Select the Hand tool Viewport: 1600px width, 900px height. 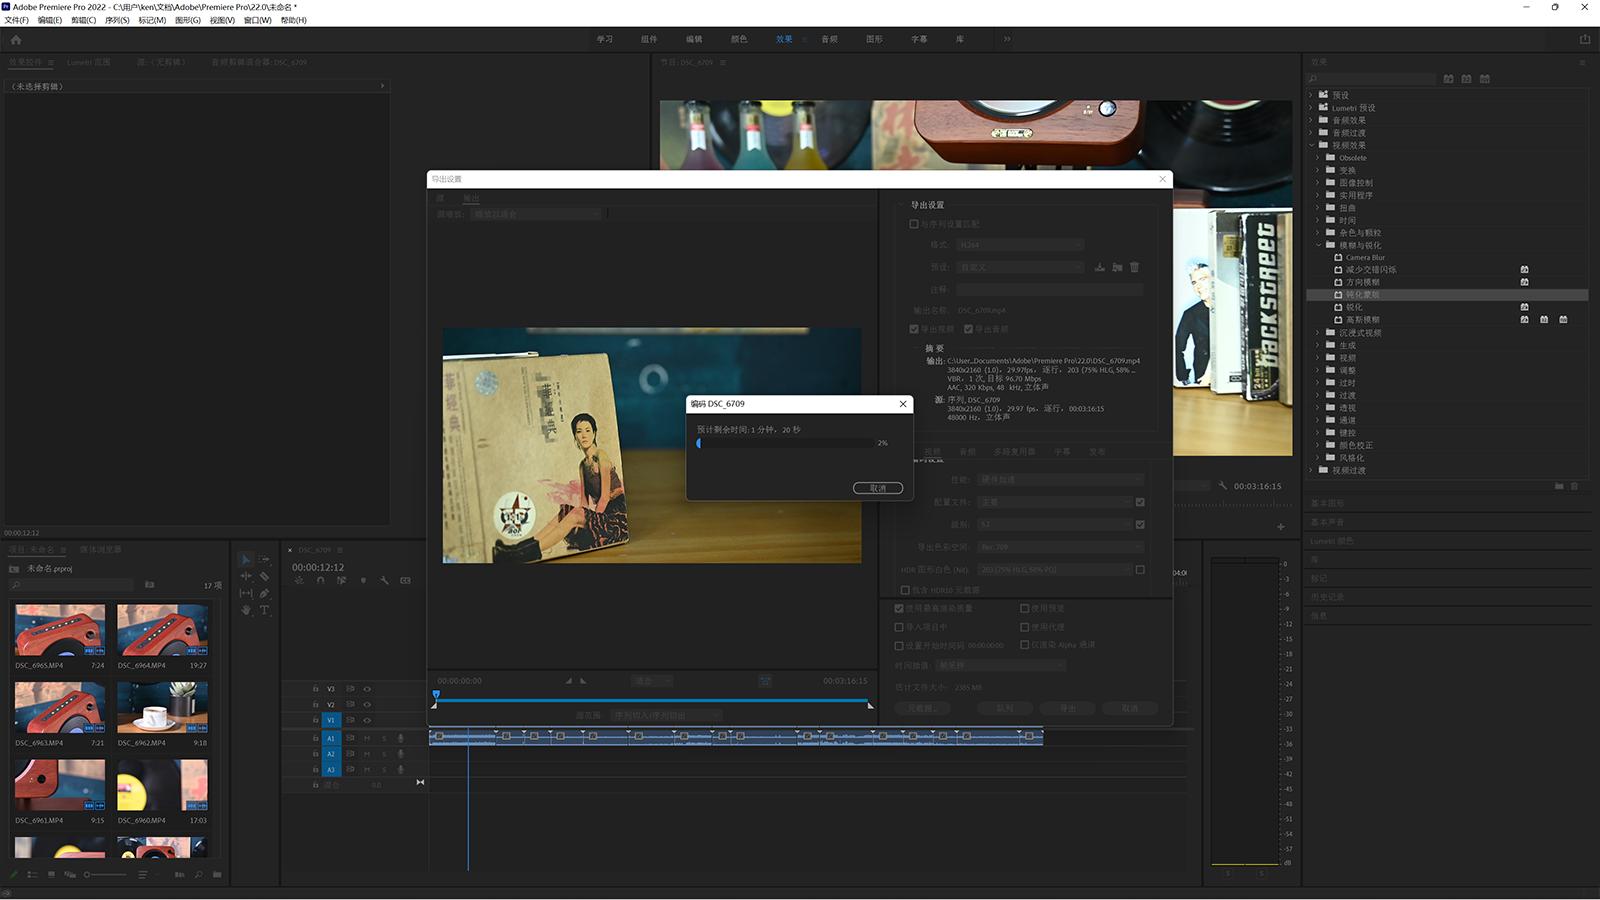246,610
